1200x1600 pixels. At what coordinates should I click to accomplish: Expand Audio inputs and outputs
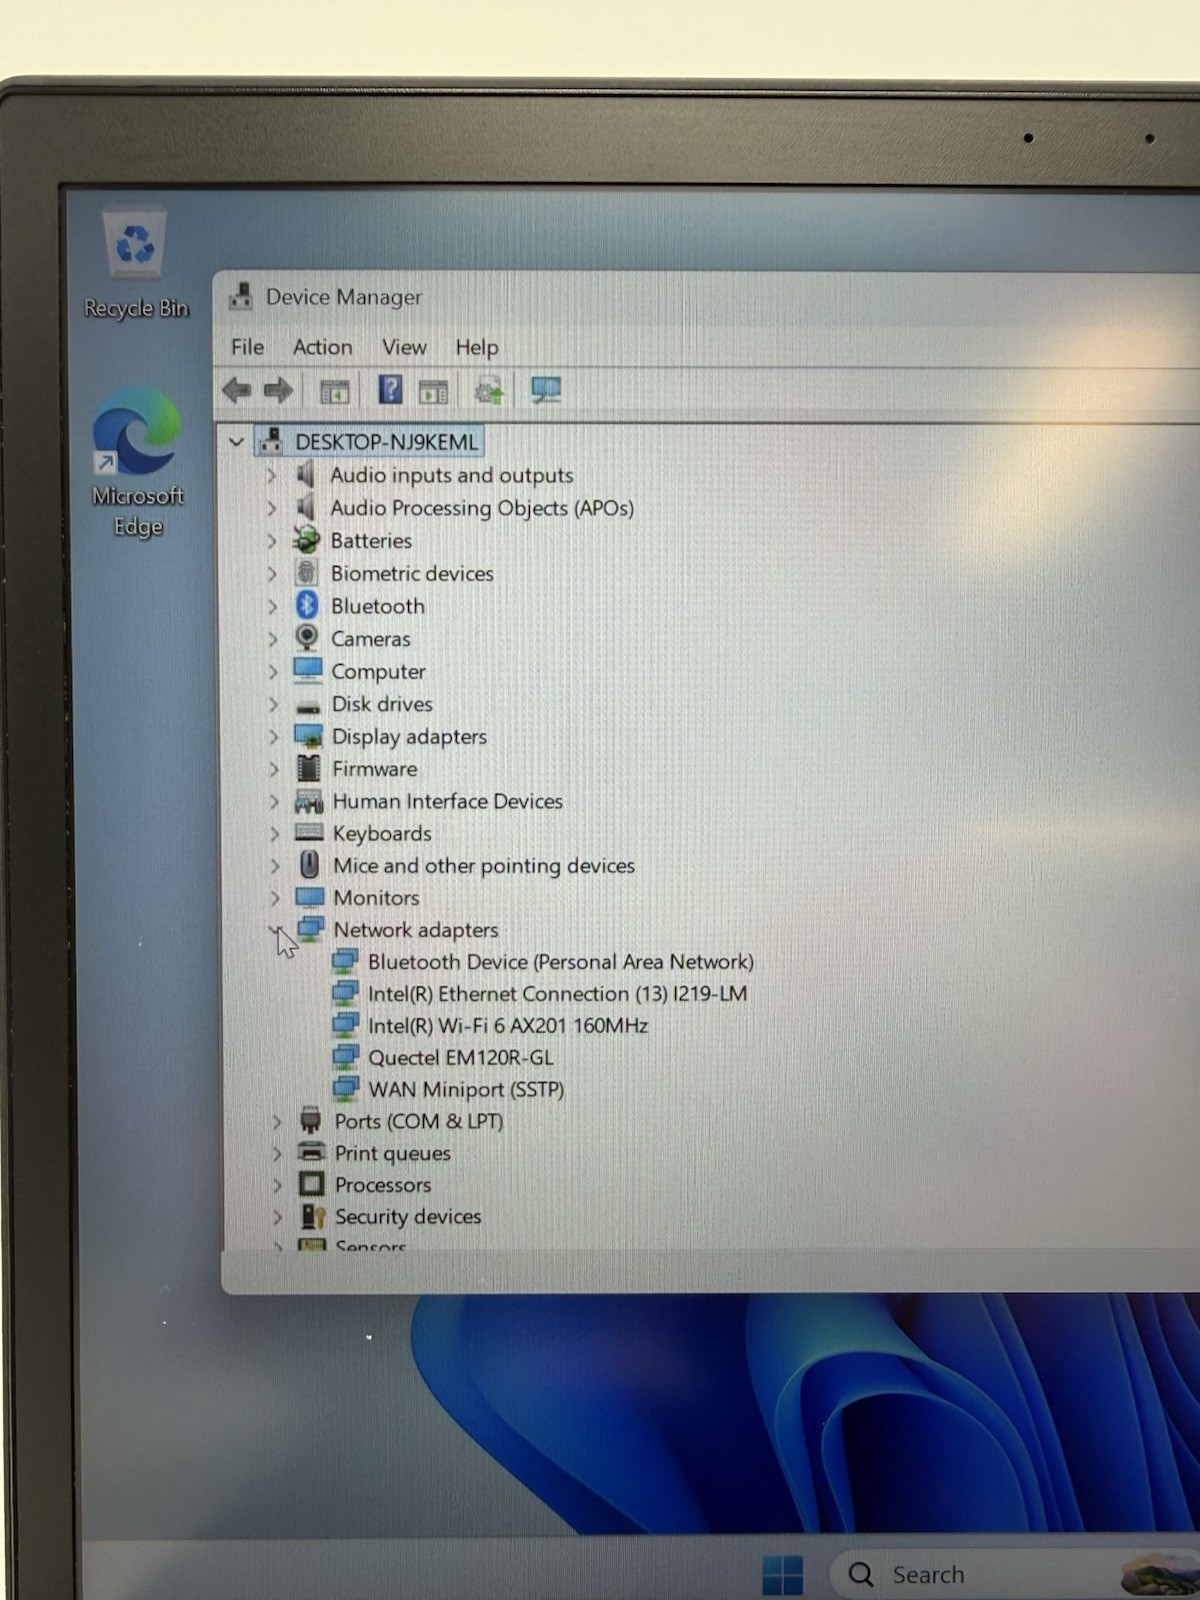272,475
